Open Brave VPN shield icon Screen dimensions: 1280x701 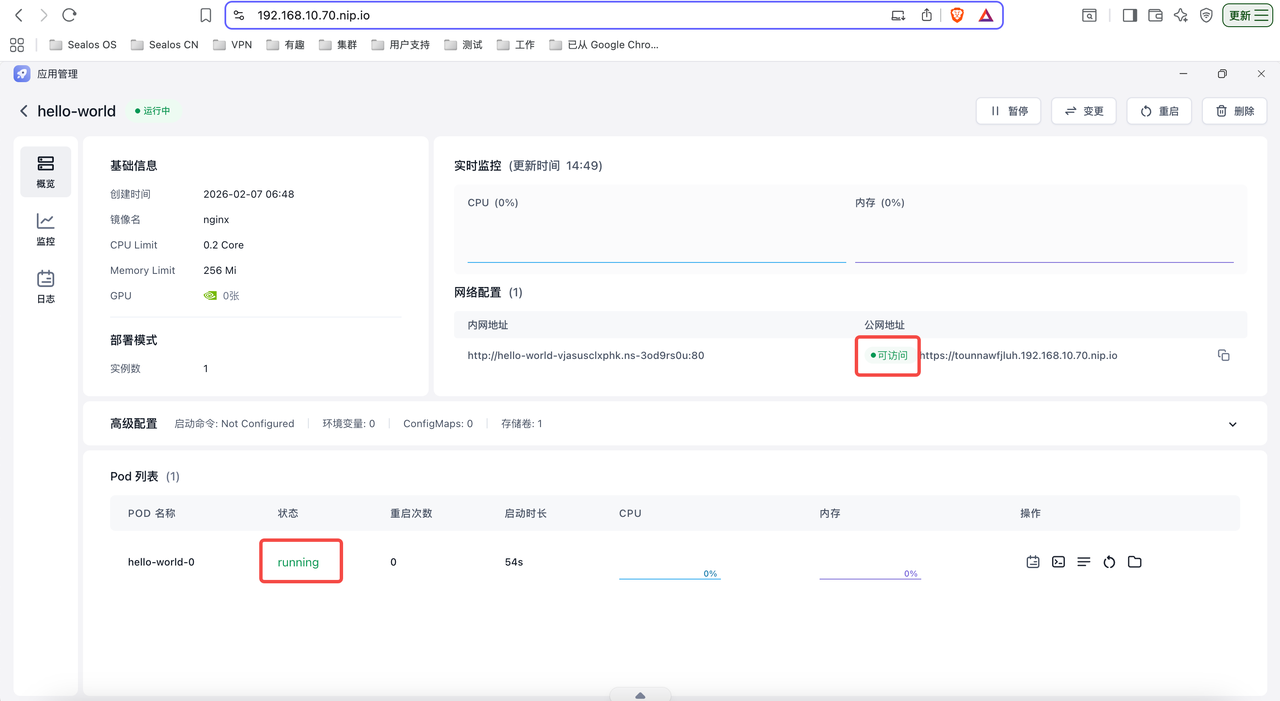[1206, 15]
